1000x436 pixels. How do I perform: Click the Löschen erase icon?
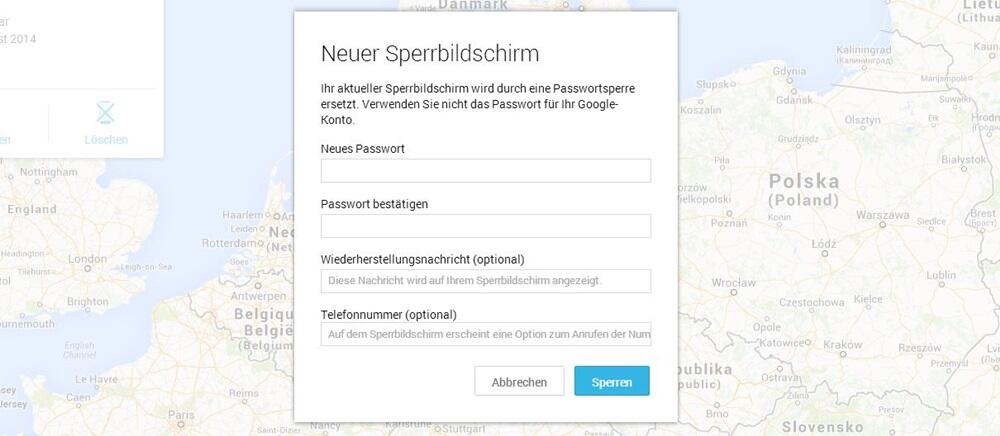click(x=105, y=113)
